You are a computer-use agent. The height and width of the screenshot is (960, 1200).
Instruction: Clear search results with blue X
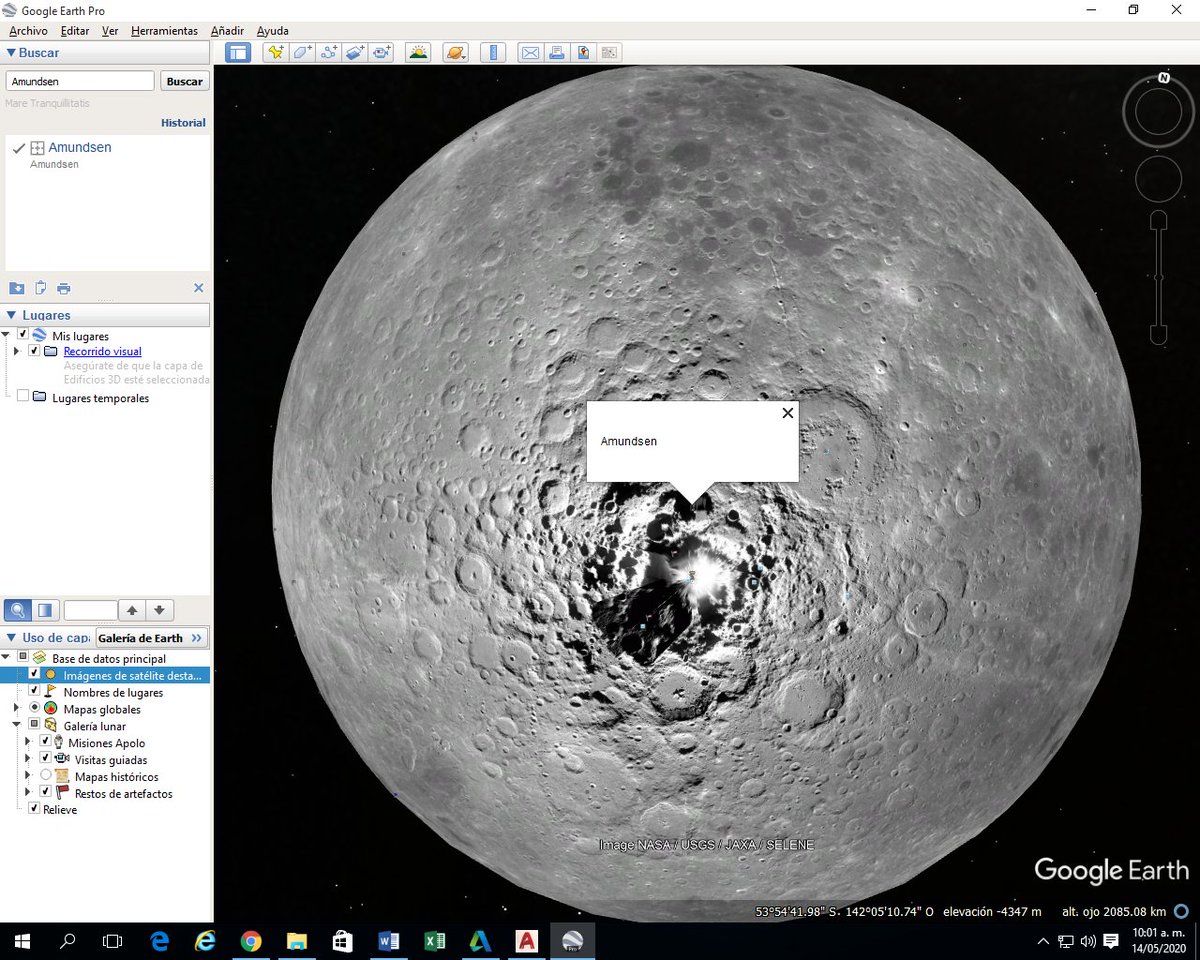coord(198,288)
